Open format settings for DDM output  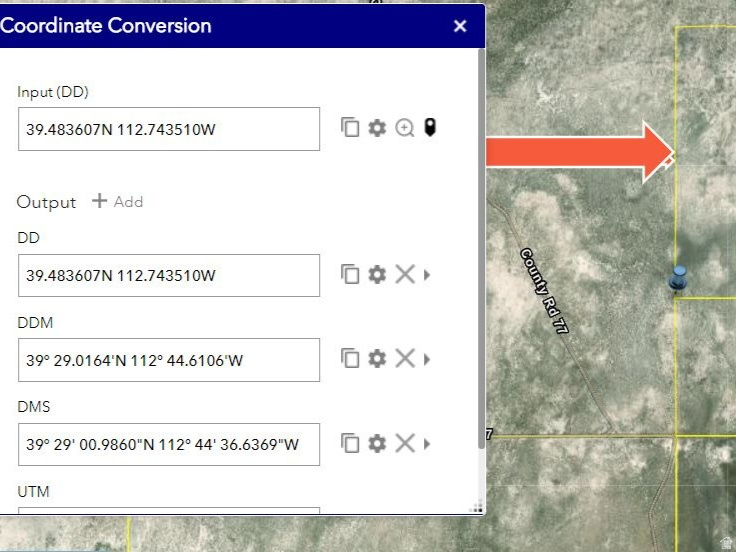click(377, 358)
